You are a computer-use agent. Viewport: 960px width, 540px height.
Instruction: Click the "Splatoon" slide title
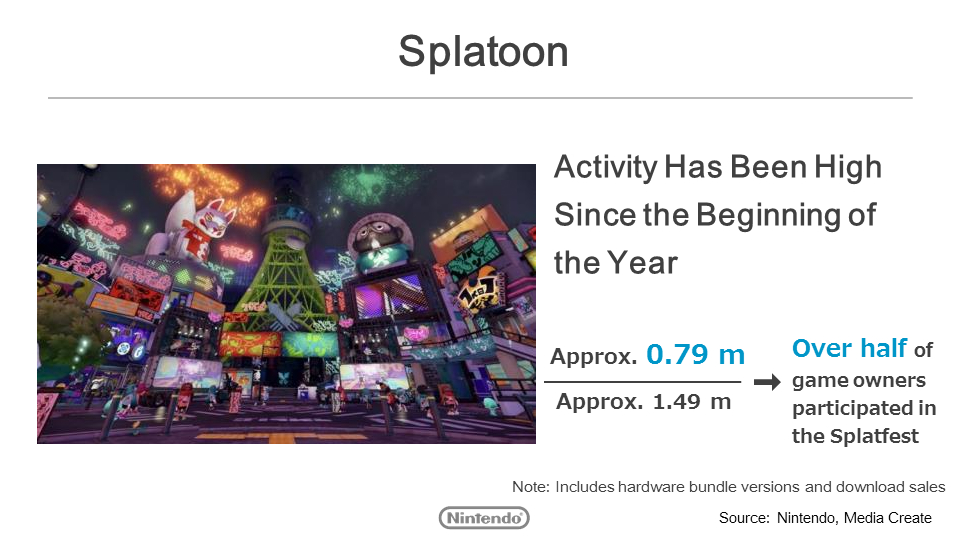(x=483, y=52)
